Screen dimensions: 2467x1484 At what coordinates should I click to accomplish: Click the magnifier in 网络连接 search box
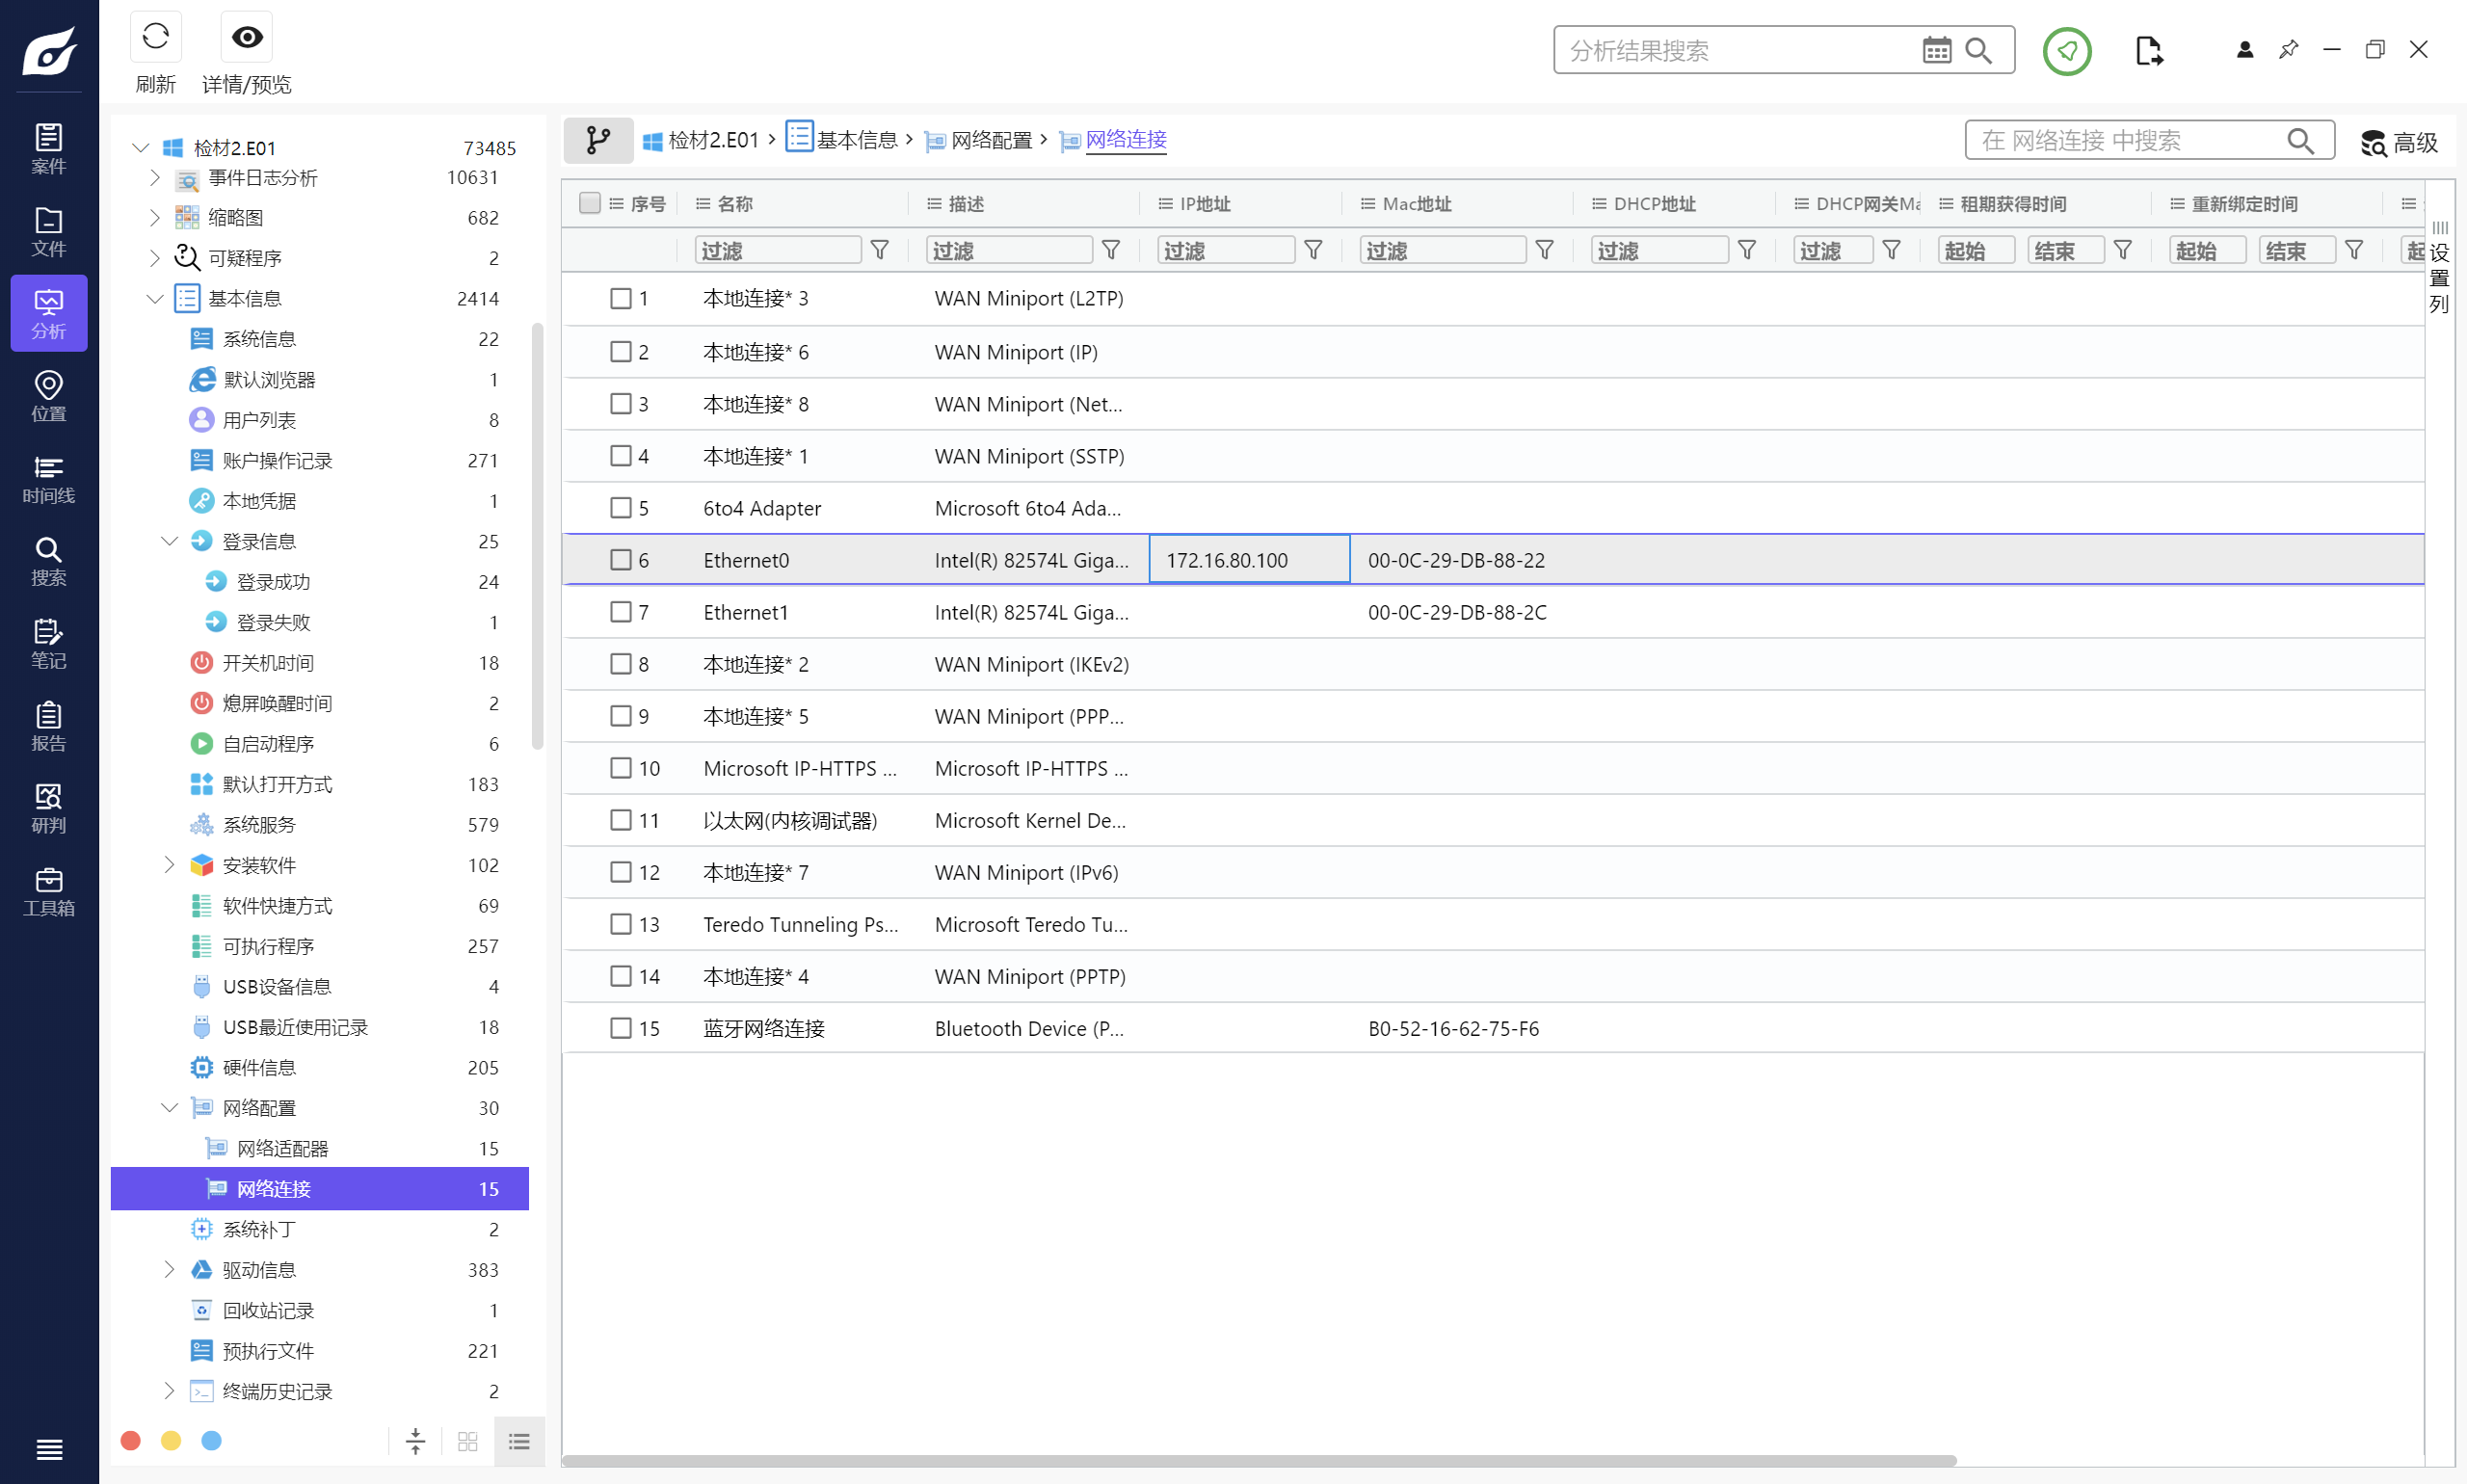[x=2300, y=140]
